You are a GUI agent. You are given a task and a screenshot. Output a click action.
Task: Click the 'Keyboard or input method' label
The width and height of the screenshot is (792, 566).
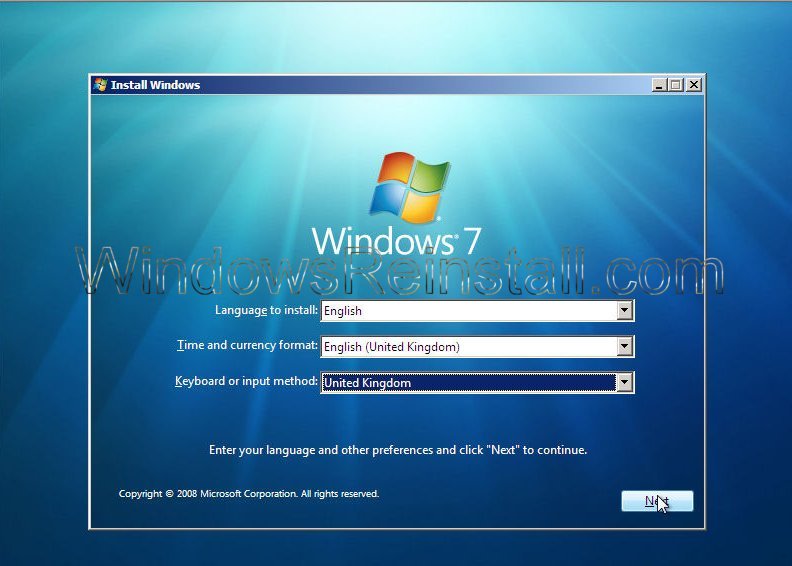246,382
